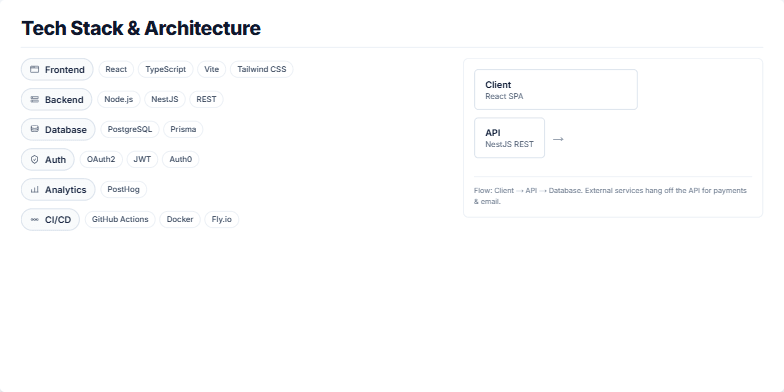Click the Database disk icon
The image size is (784, 392).
(34, 129)
